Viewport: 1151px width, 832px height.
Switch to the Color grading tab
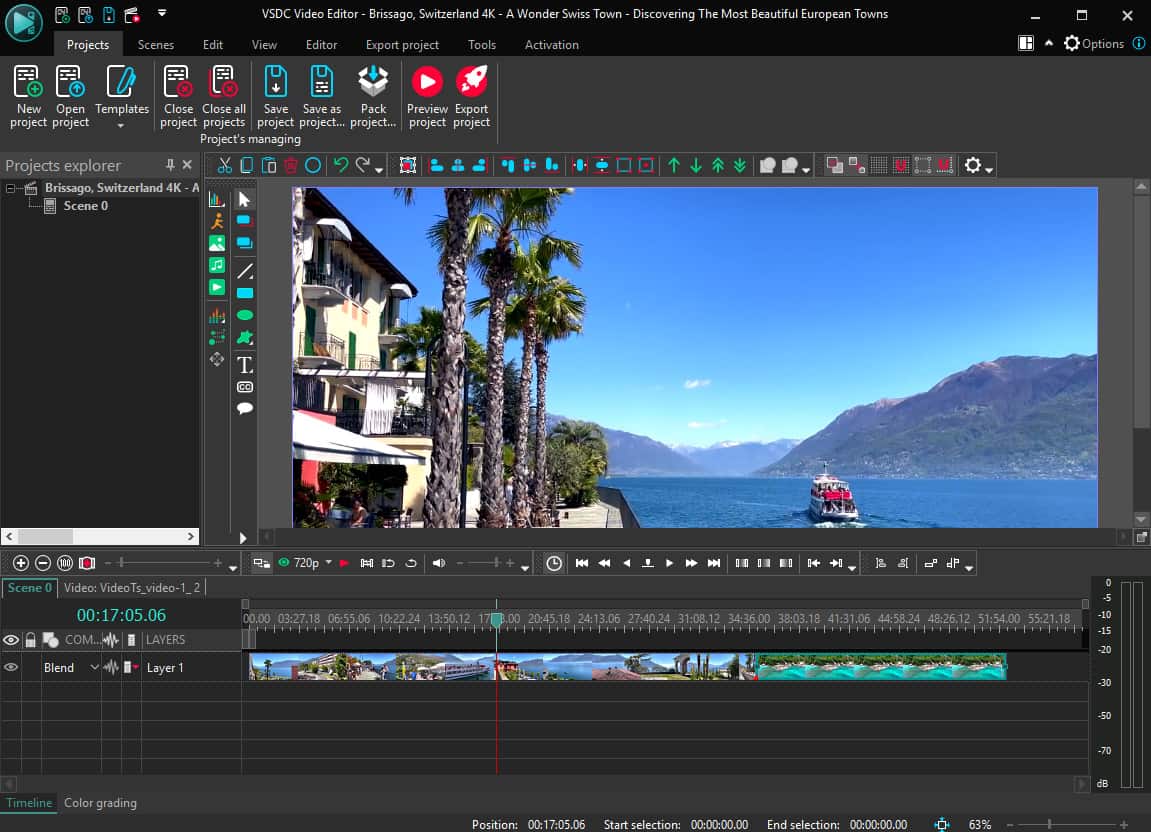pyautogui.click(x=100, y=803)
